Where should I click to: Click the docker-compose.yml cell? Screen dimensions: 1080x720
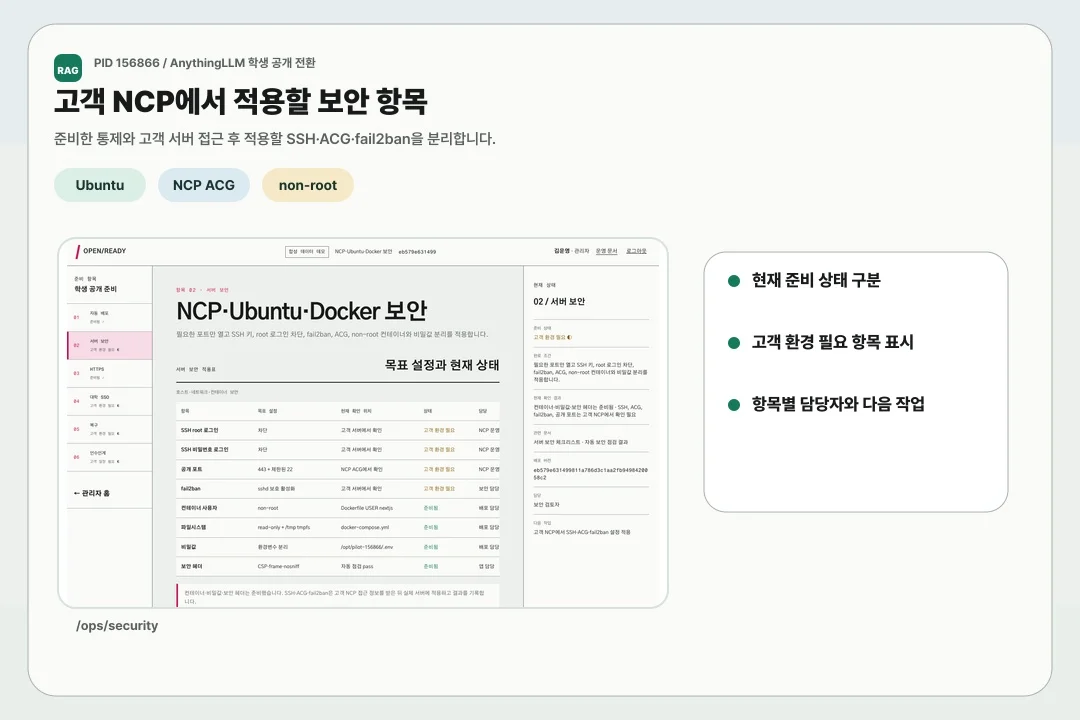[x=365, y=527]
